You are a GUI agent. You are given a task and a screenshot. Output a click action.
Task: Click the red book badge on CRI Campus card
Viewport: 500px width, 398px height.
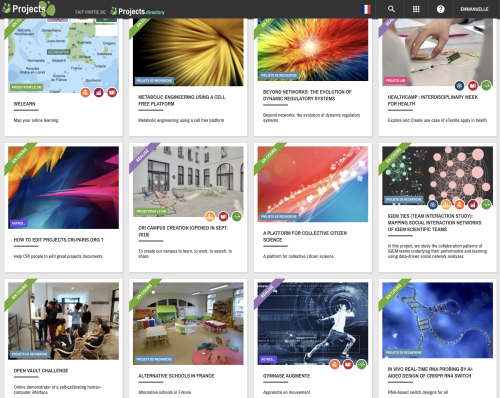point(223,217)
